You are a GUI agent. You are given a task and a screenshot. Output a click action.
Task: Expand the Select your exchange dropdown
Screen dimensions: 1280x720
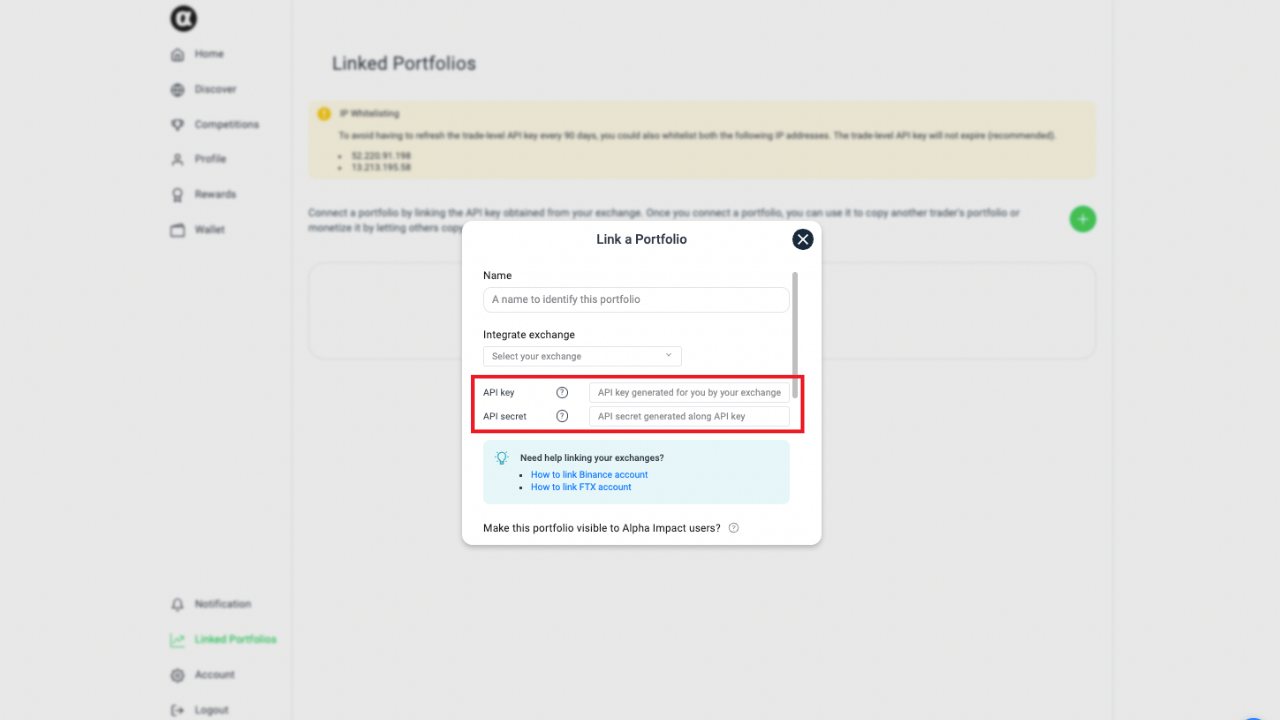[582, 356]
